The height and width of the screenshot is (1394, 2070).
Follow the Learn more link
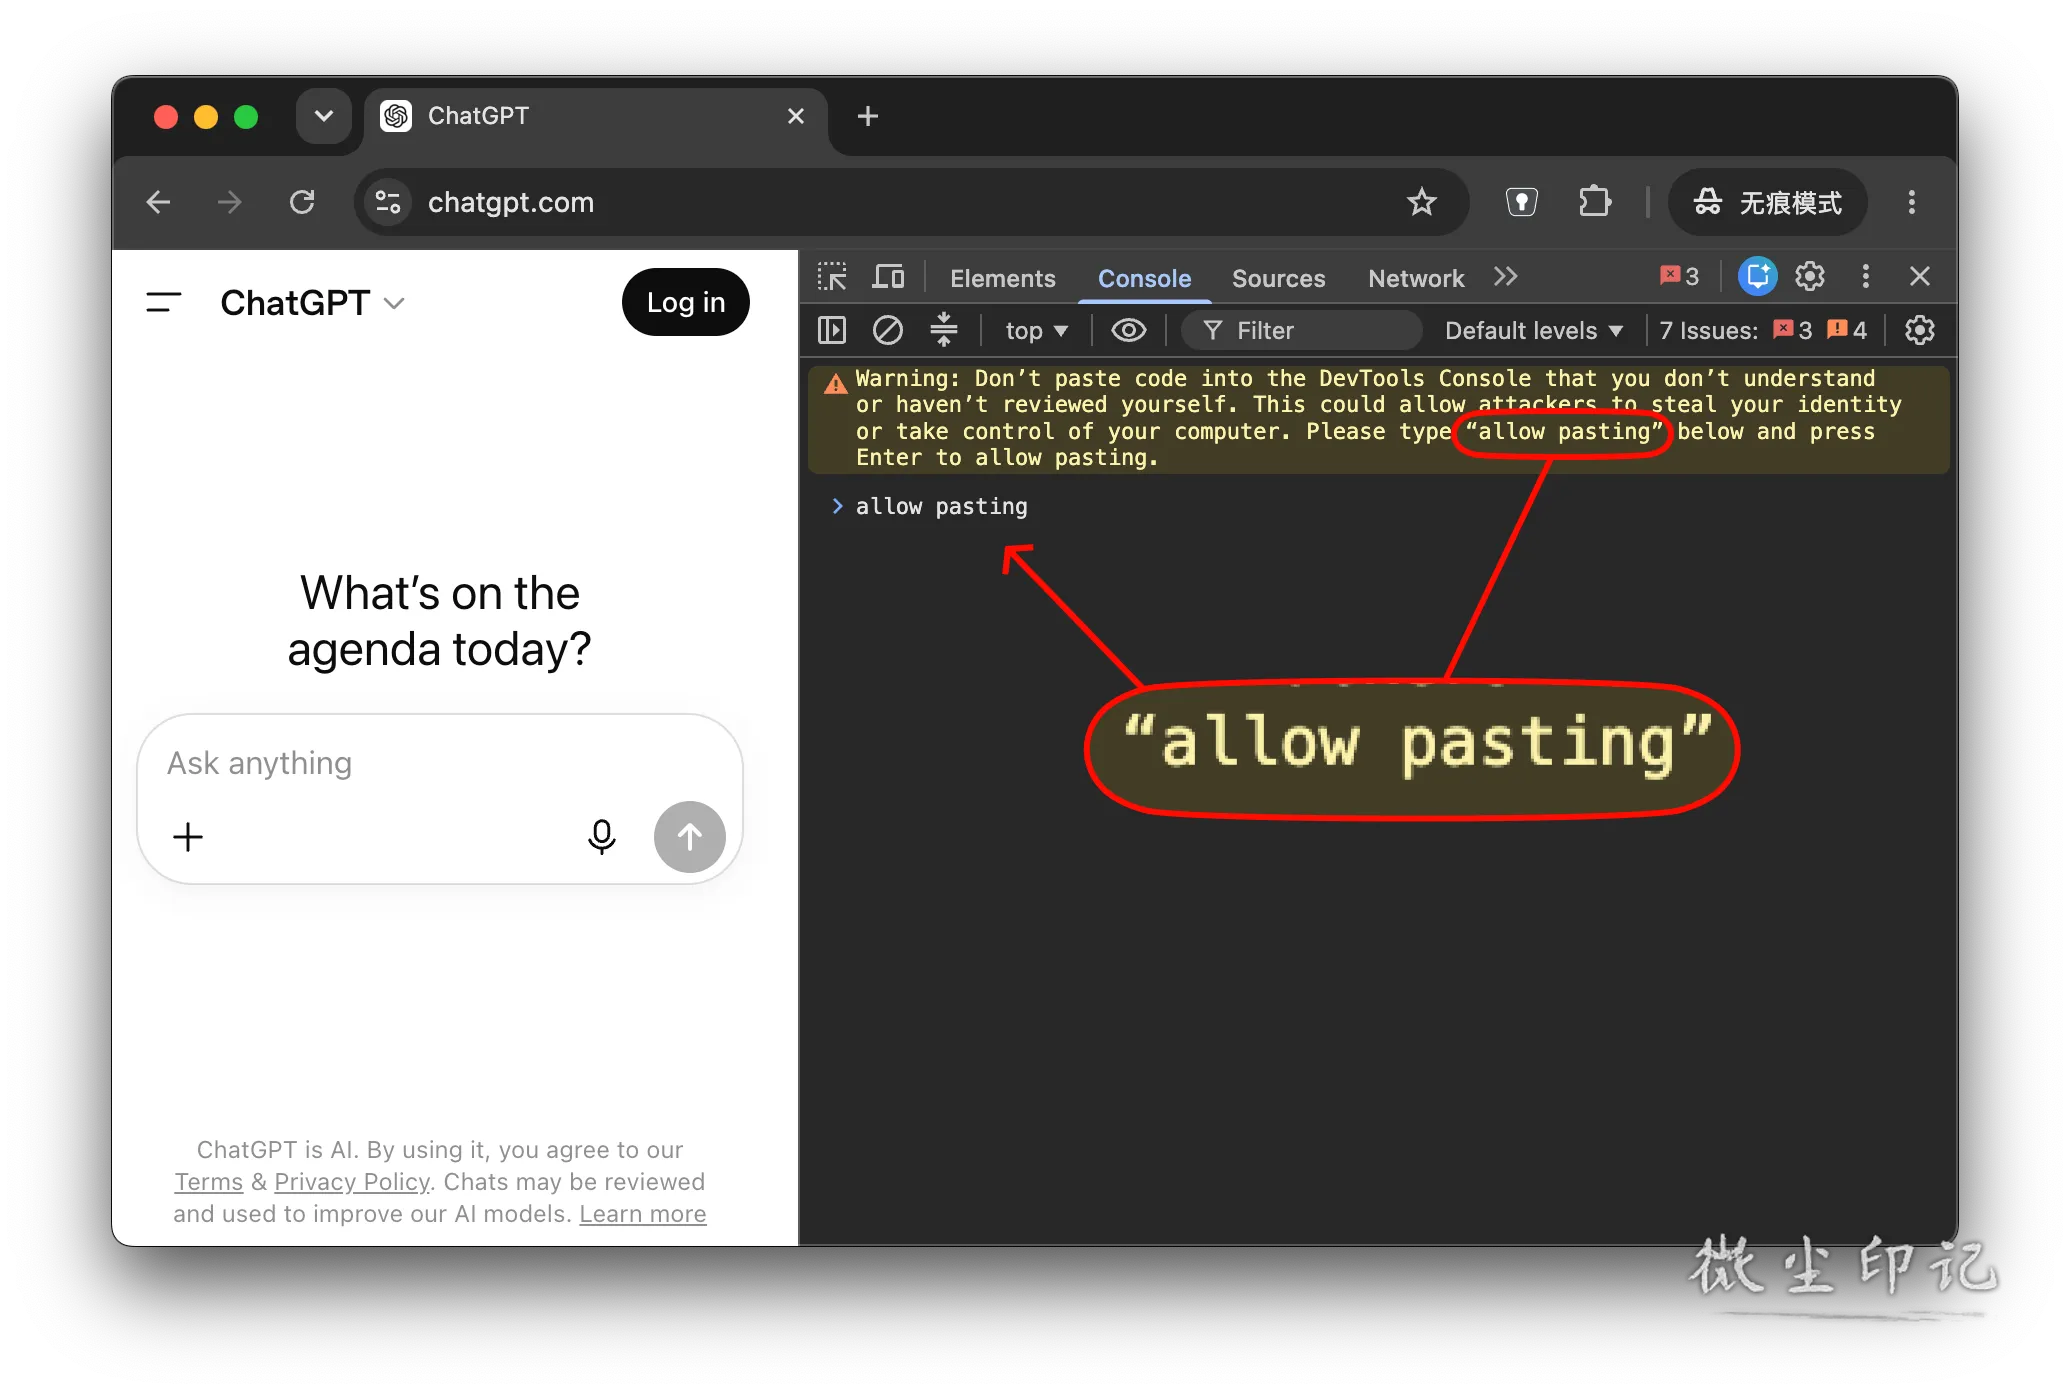point(643,1214)
